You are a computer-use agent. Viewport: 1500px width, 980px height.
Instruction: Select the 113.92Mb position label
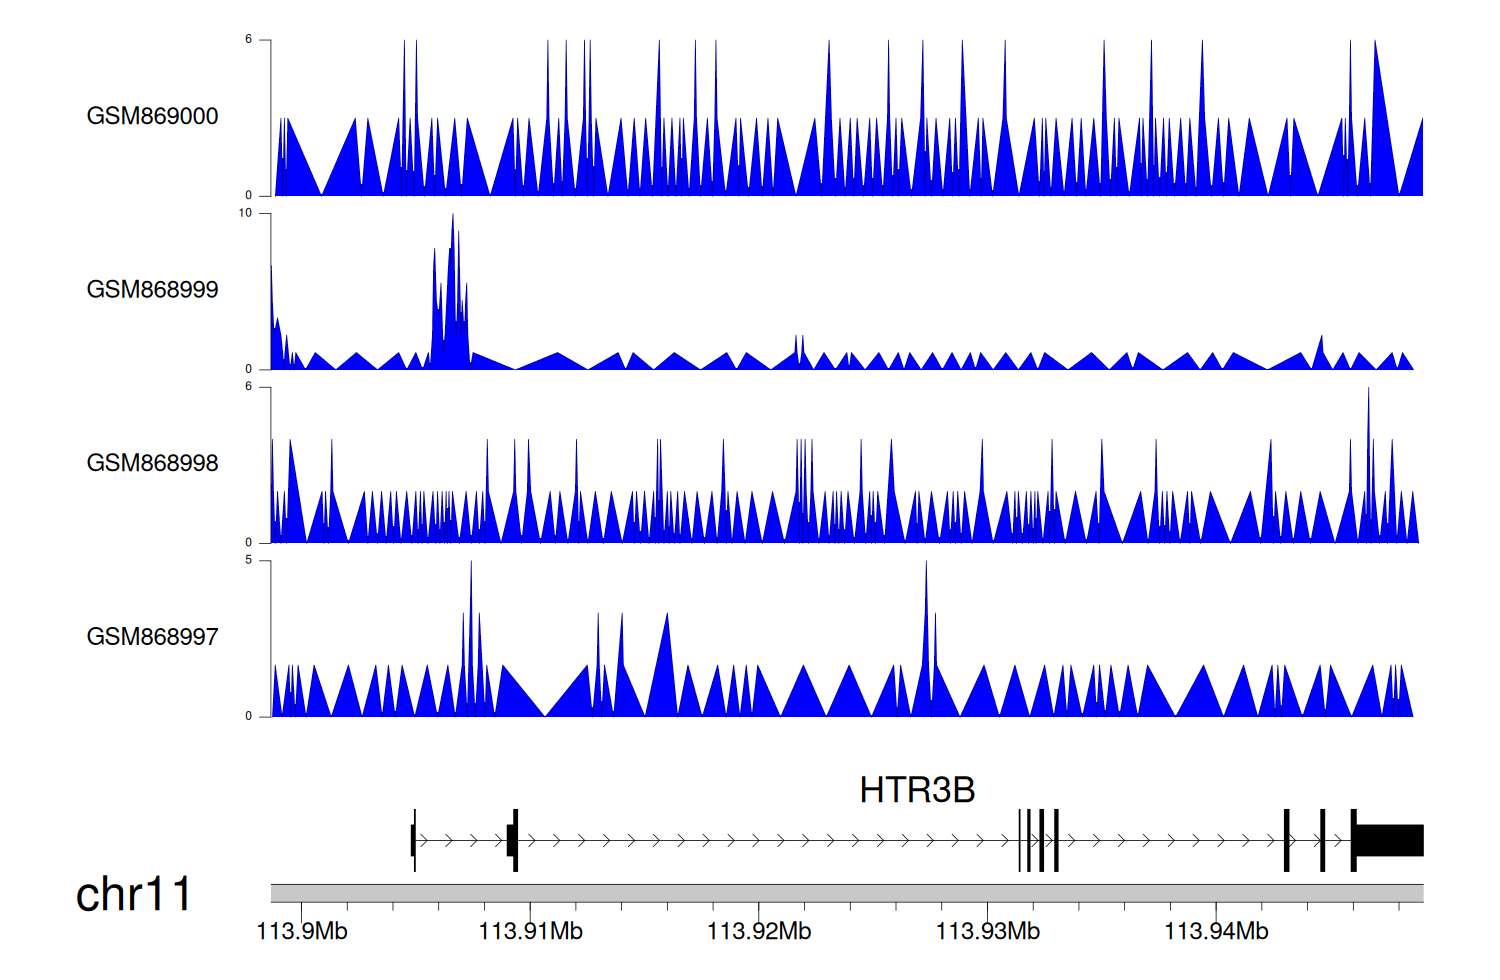pos(759,932)
